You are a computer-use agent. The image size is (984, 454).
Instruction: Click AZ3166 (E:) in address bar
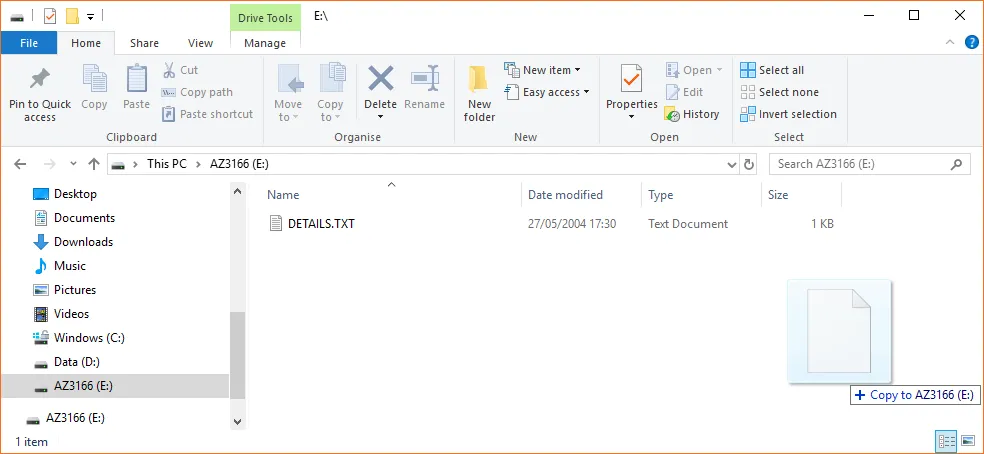[240, 164]
